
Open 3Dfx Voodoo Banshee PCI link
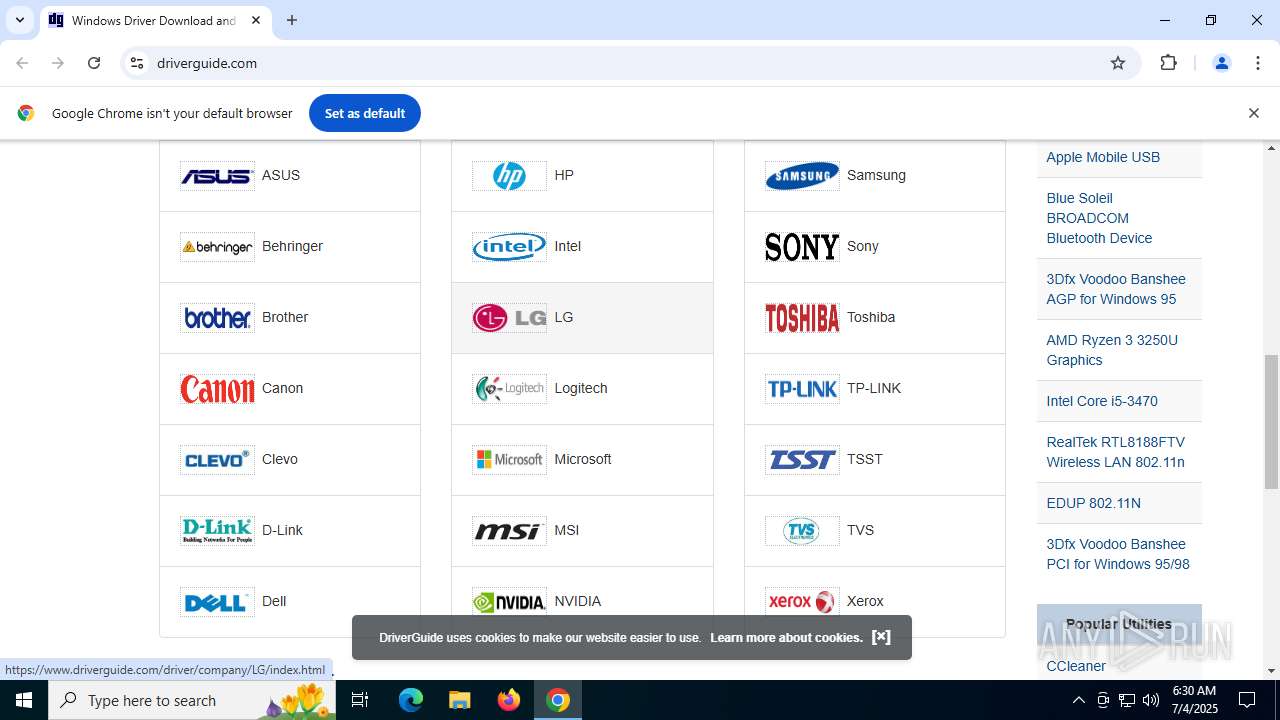click(1118, 554)
